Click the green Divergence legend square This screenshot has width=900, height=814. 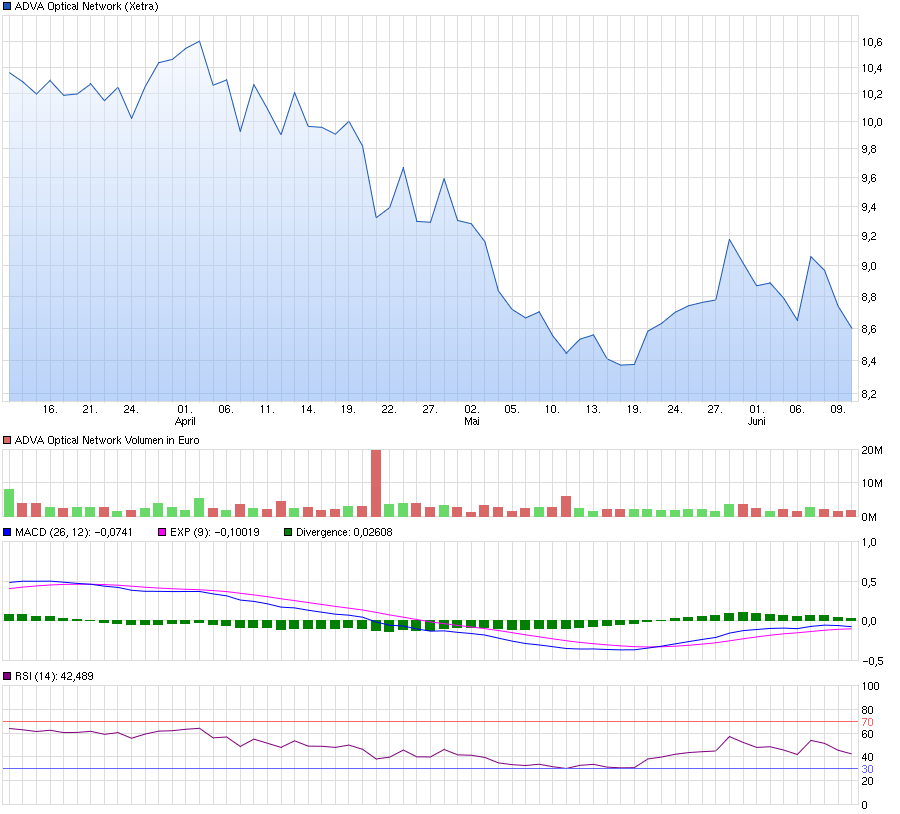tap(288, 532)
